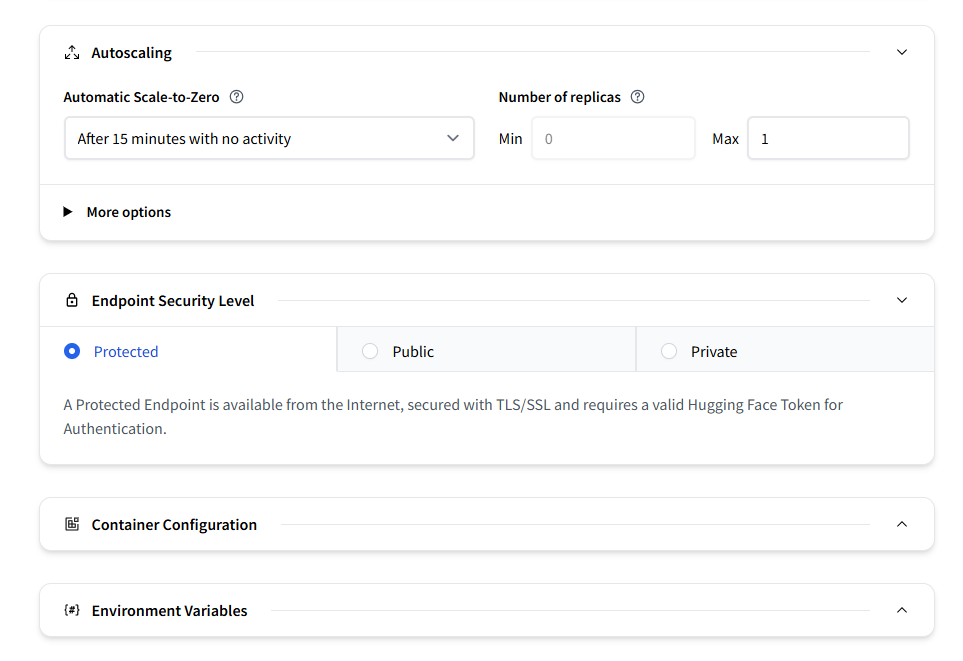Collapse the Endpoint Security Level chevron
Screen dimensions: 963x661
click(x=902, y=300)
